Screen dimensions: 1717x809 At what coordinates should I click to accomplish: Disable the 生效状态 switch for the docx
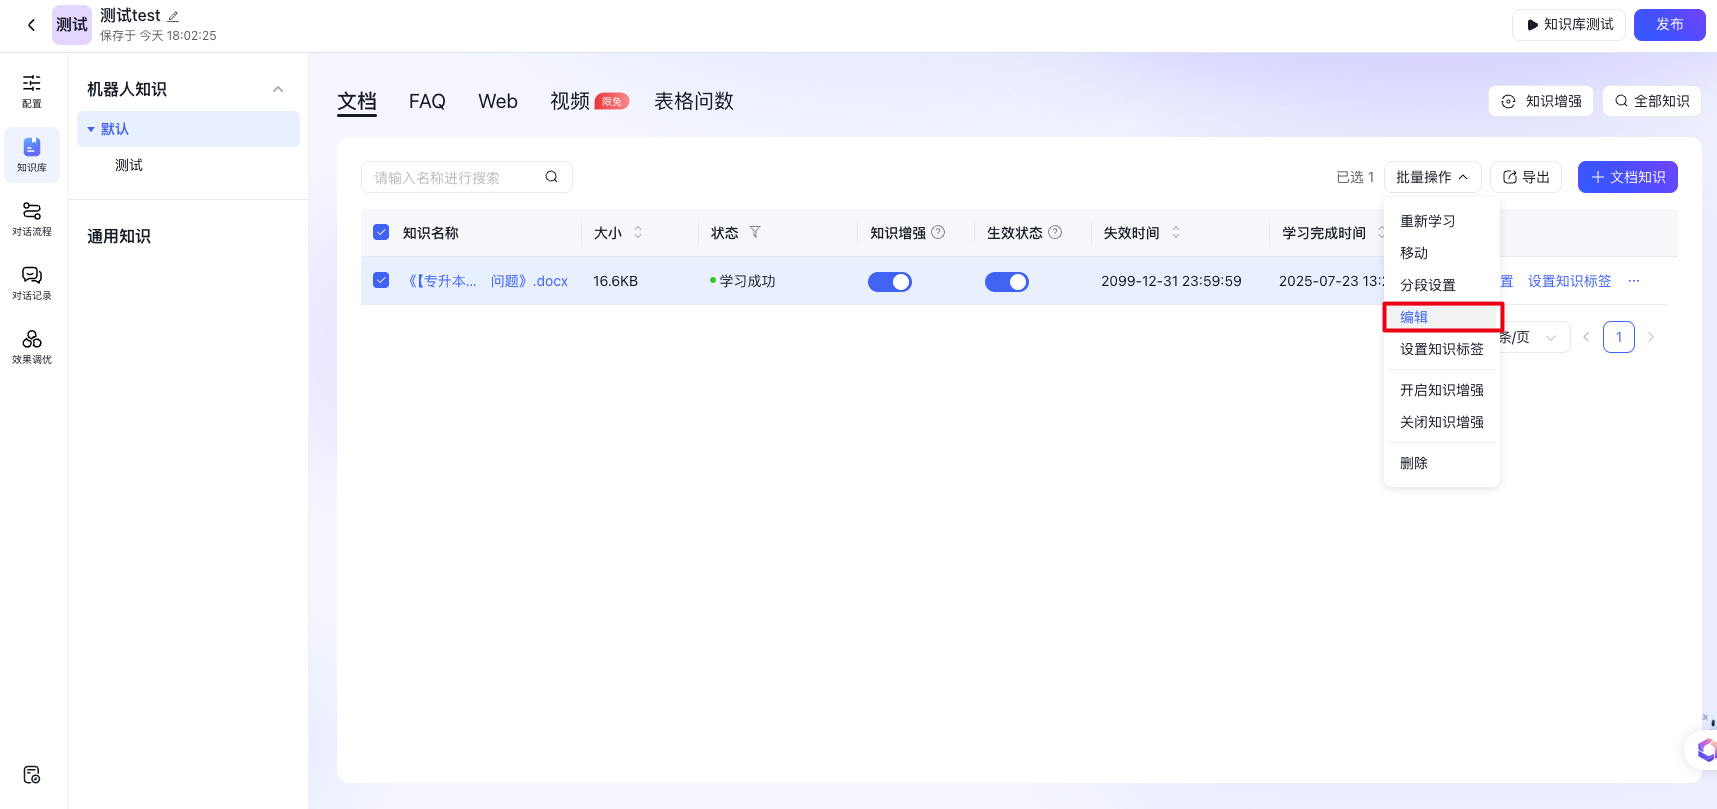pyautogui.click(x=1006, y=282)
